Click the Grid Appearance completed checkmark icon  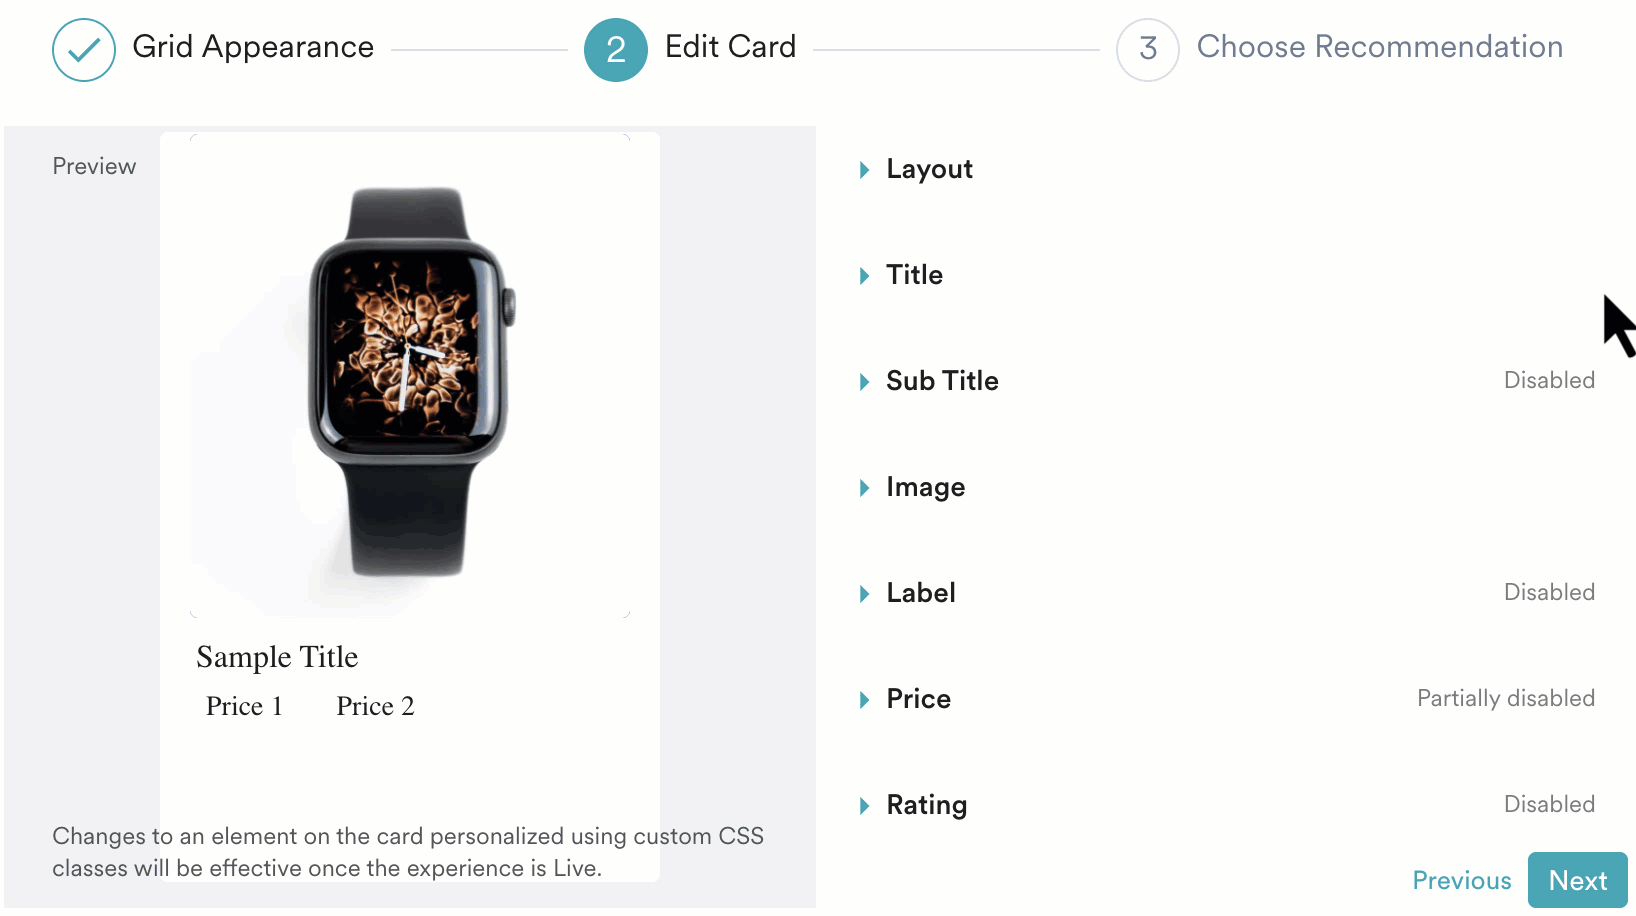pos(84,49)
